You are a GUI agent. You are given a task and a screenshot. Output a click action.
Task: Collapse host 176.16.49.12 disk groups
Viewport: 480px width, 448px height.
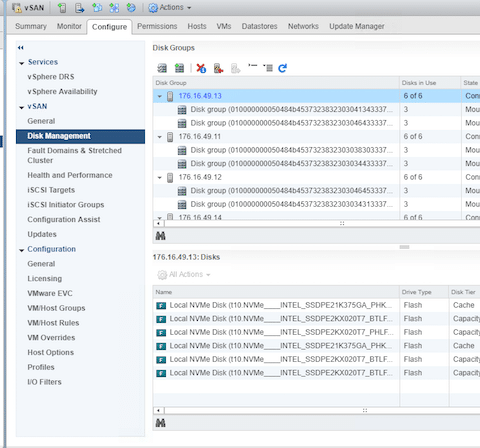160,178
